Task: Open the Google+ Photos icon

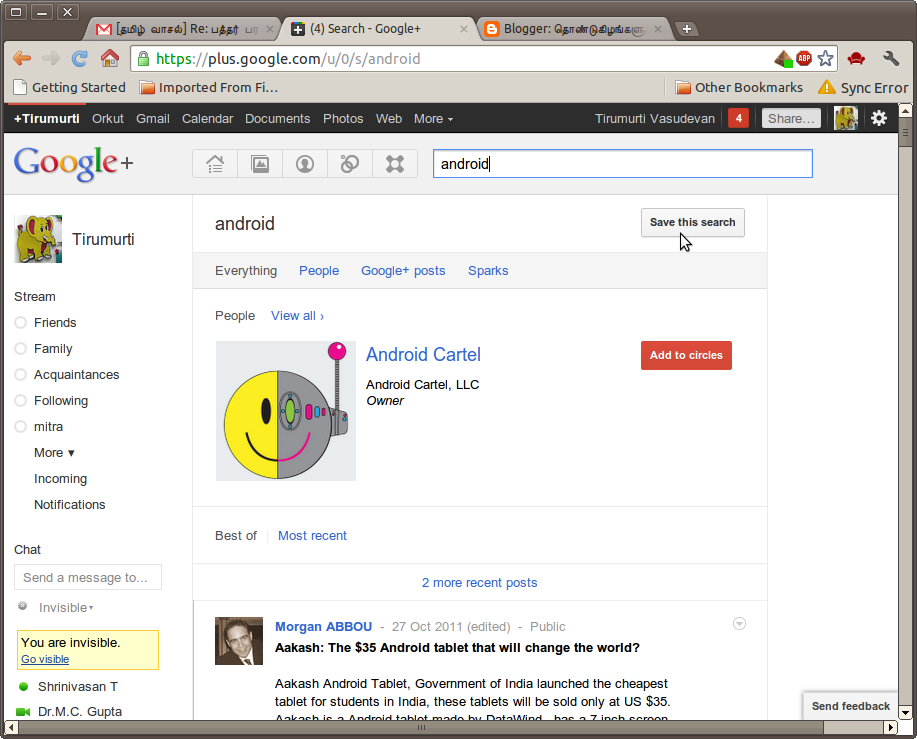Action: 260,164
